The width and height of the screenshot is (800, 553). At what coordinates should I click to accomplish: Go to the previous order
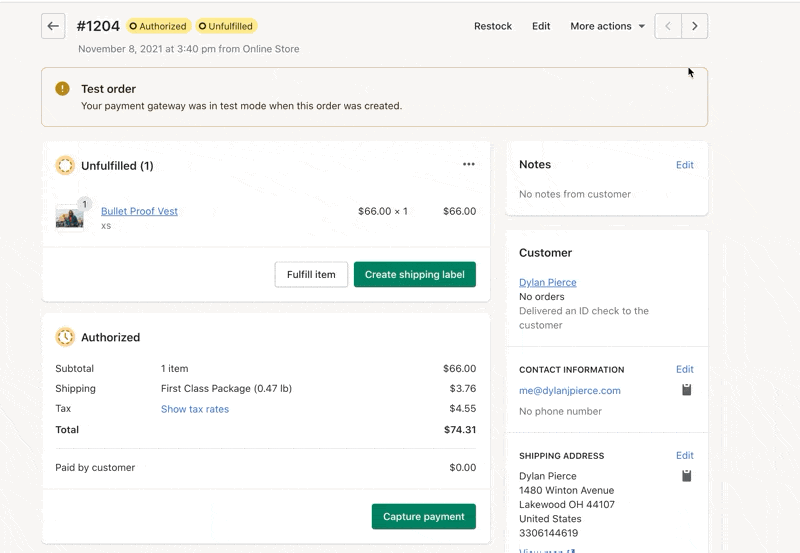point(668,26)
